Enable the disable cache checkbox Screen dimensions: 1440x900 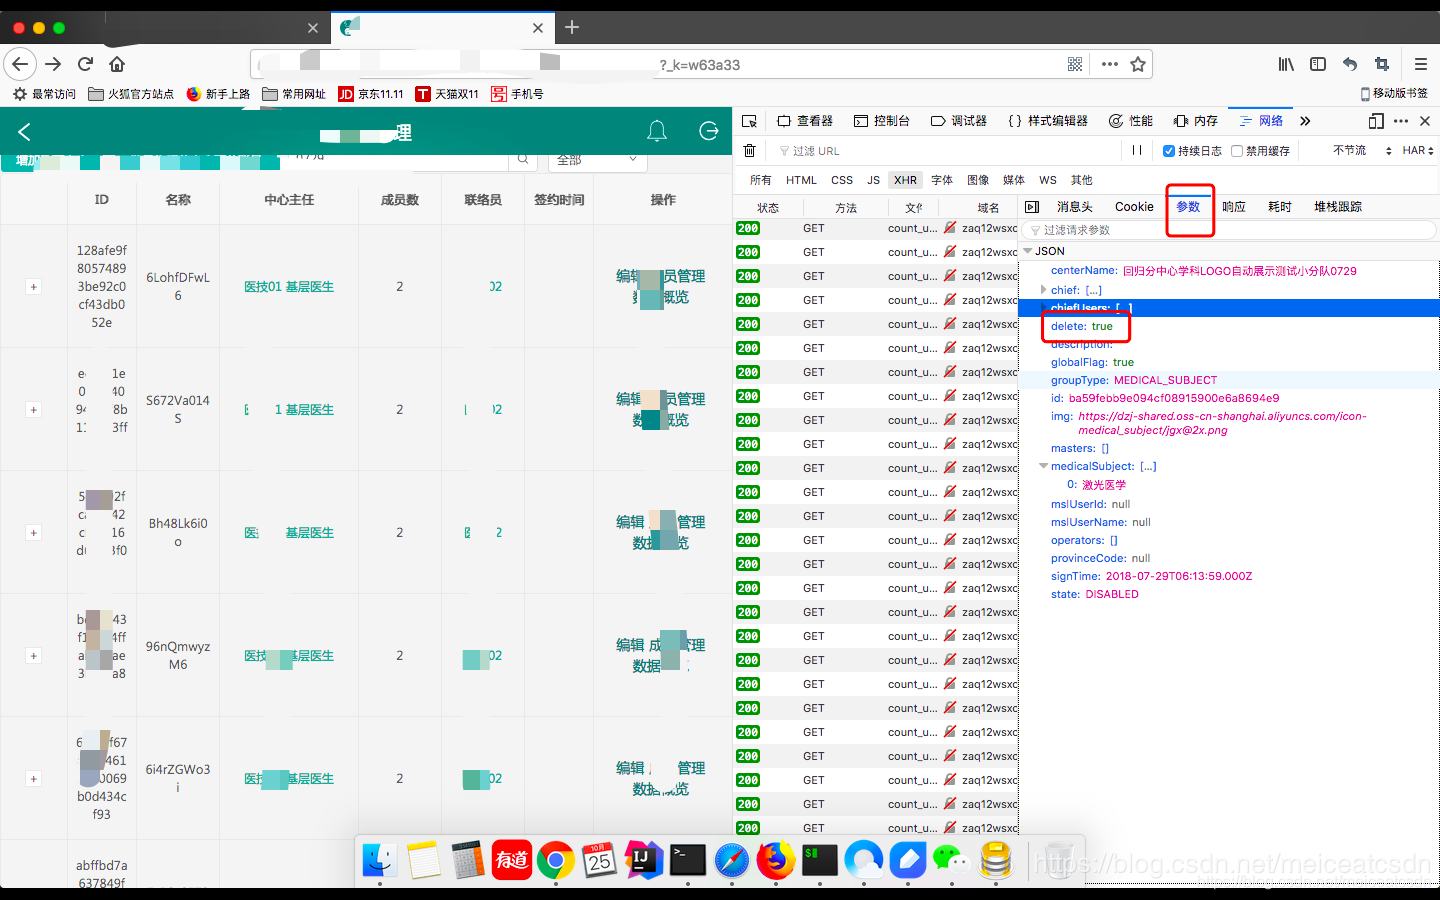1237,151
